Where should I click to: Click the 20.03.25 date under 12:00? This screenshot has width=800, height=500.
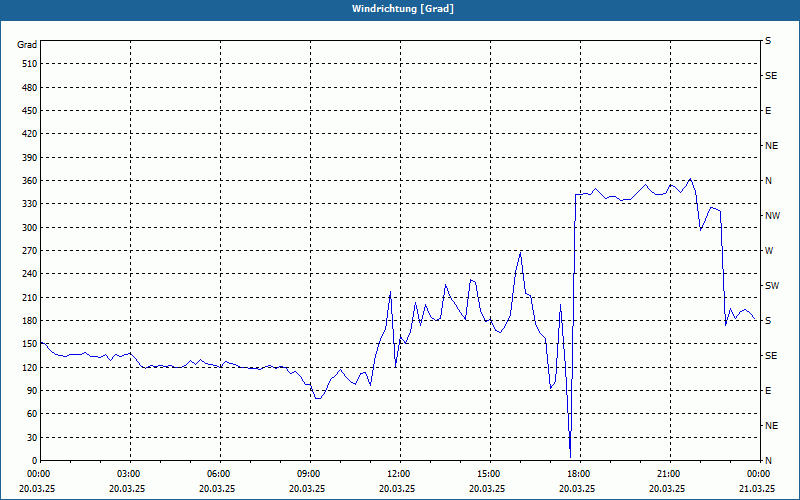[x=397, y=488]
